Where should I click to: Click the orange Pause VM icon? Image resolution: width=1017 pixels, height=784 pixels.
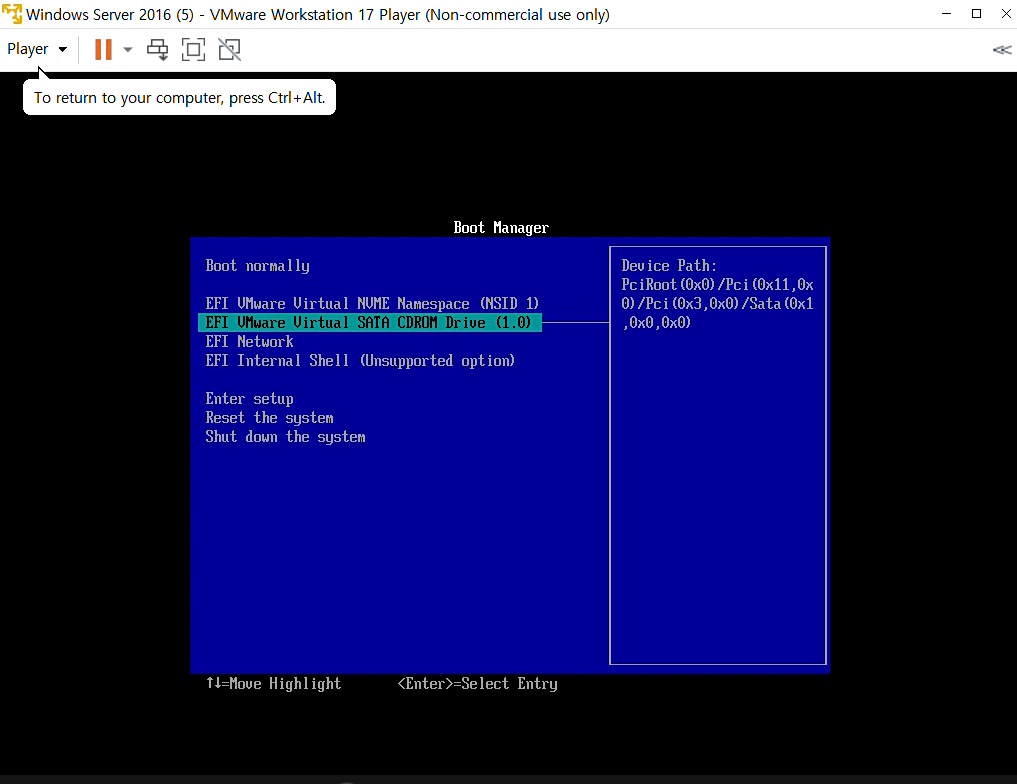tap(103, 49)
